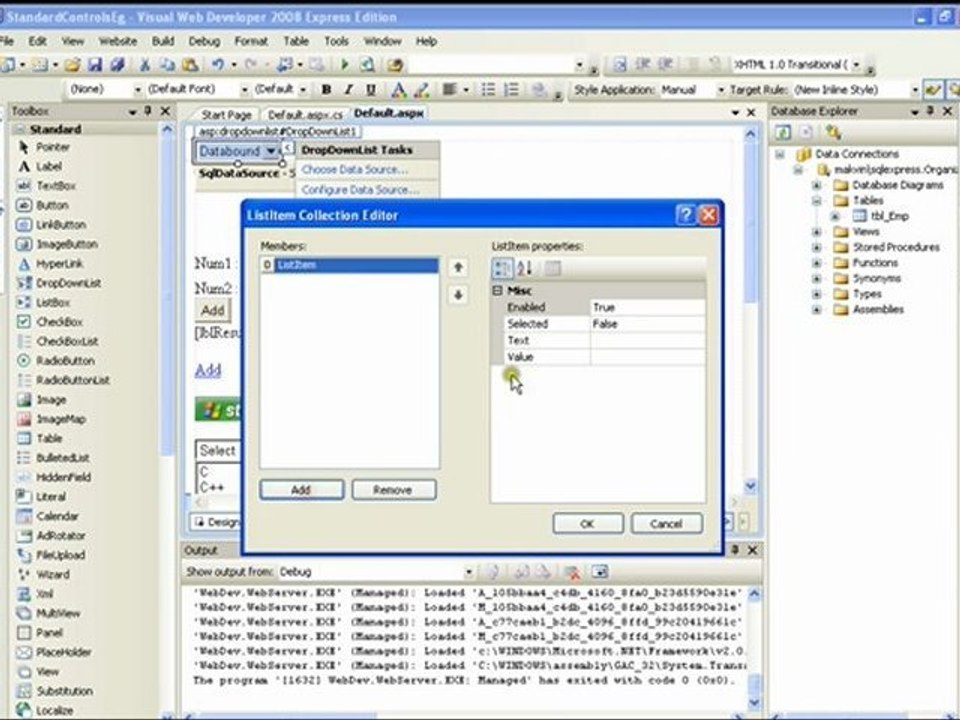The width and height of the screenshot is (960, 720).
Task: Click Choose Data Source link
Action: point(354,170)
